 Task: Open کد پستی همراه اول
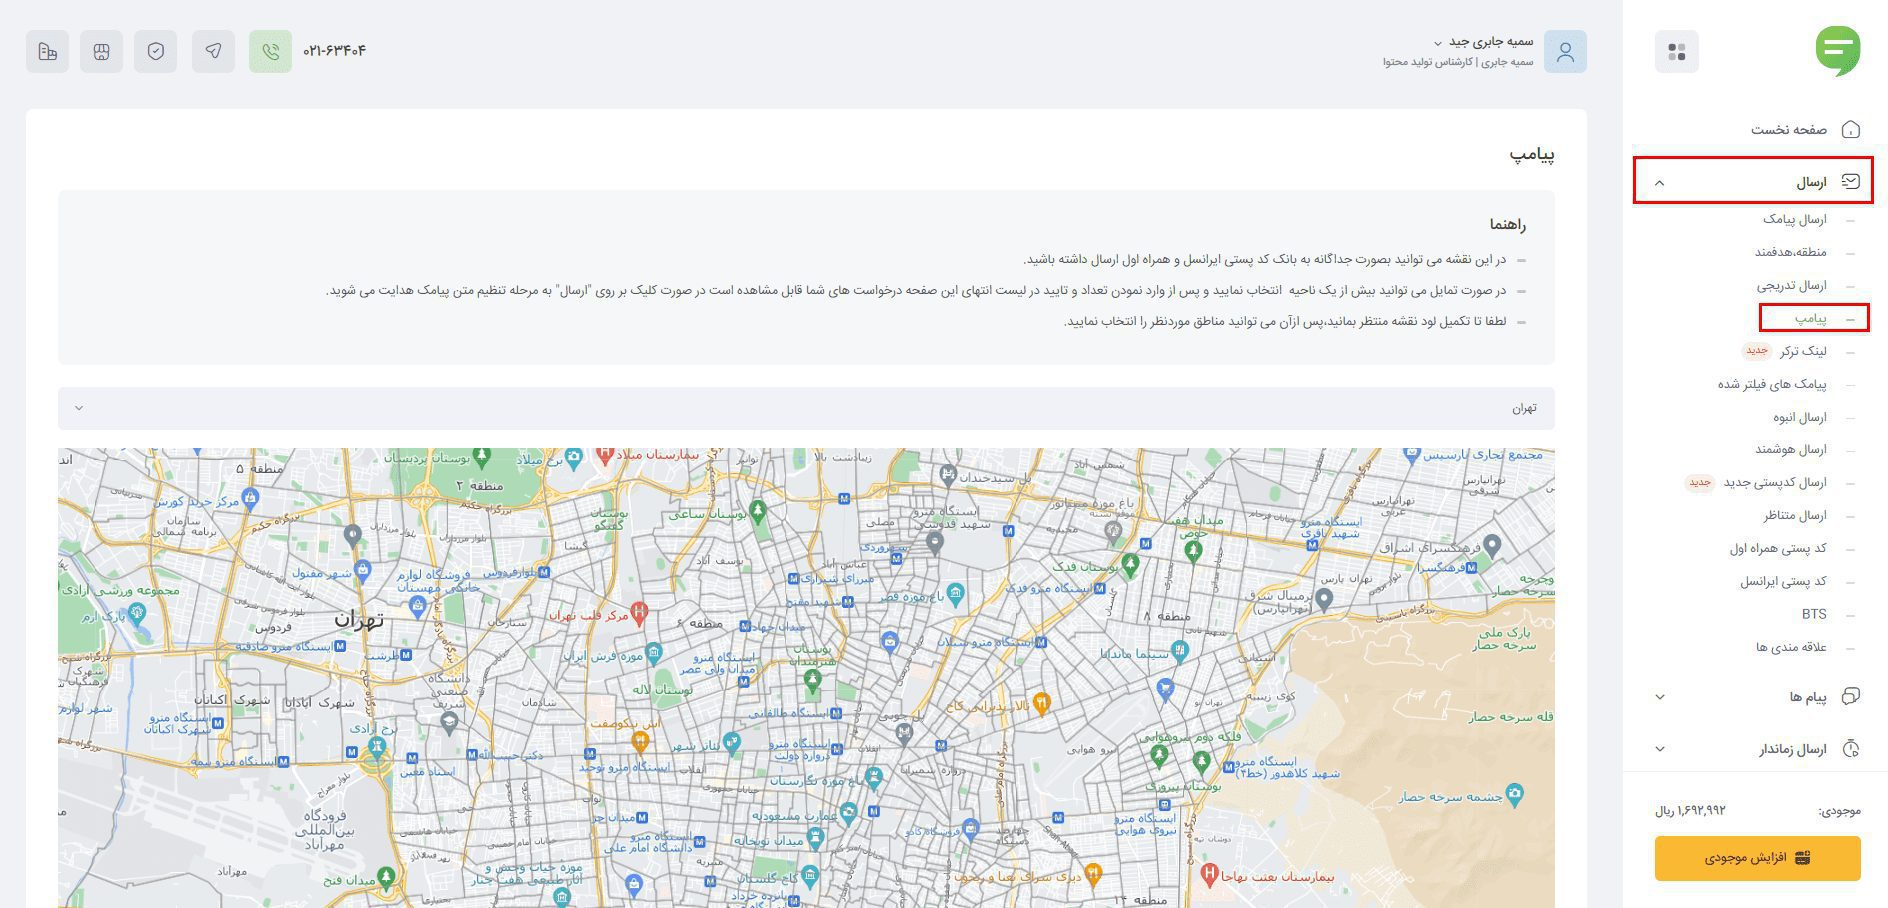[x=1778, y=548]
